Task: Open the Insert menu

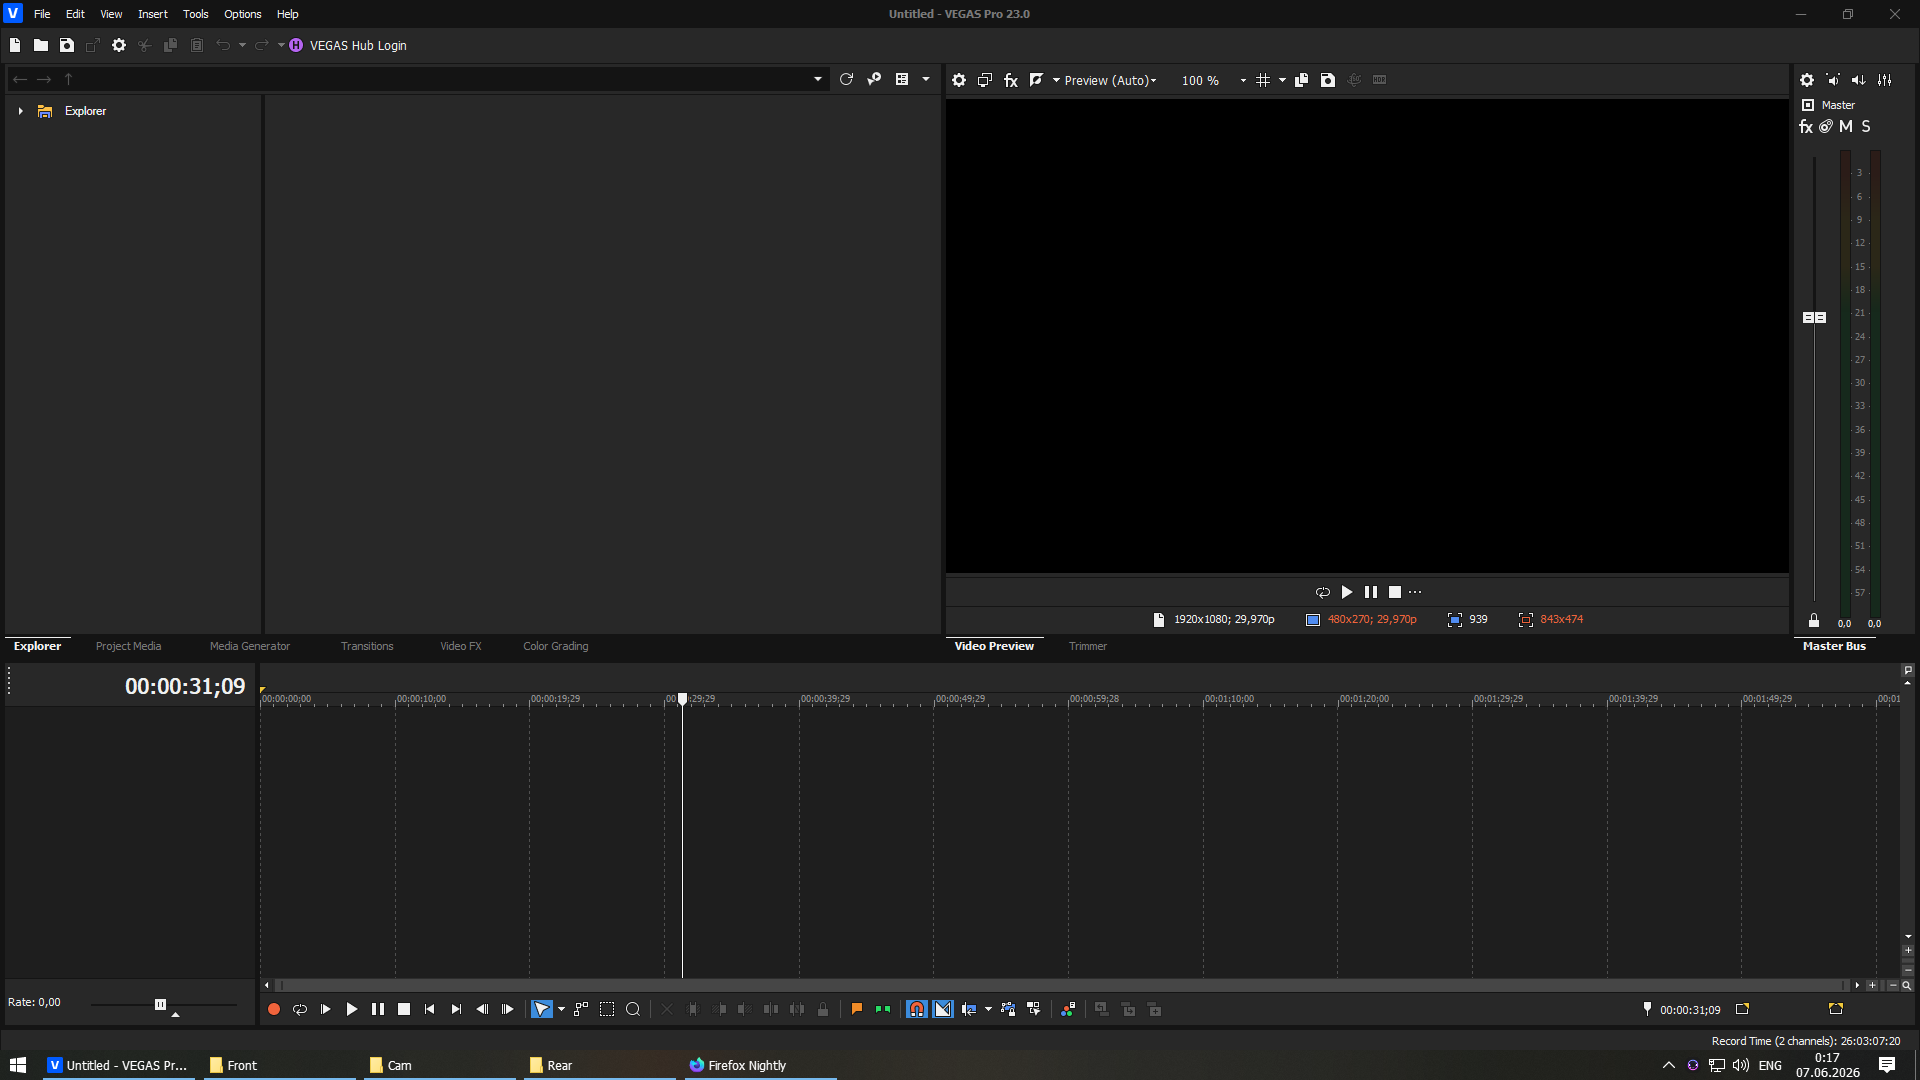Action: (152, 14)
